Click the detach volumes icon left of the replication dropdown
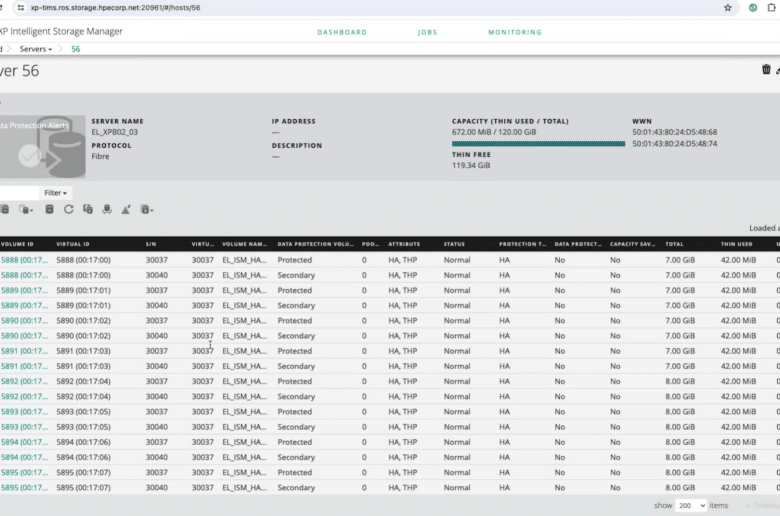The width and height of the screenshot is (780, 516). [x=4, y=209]
